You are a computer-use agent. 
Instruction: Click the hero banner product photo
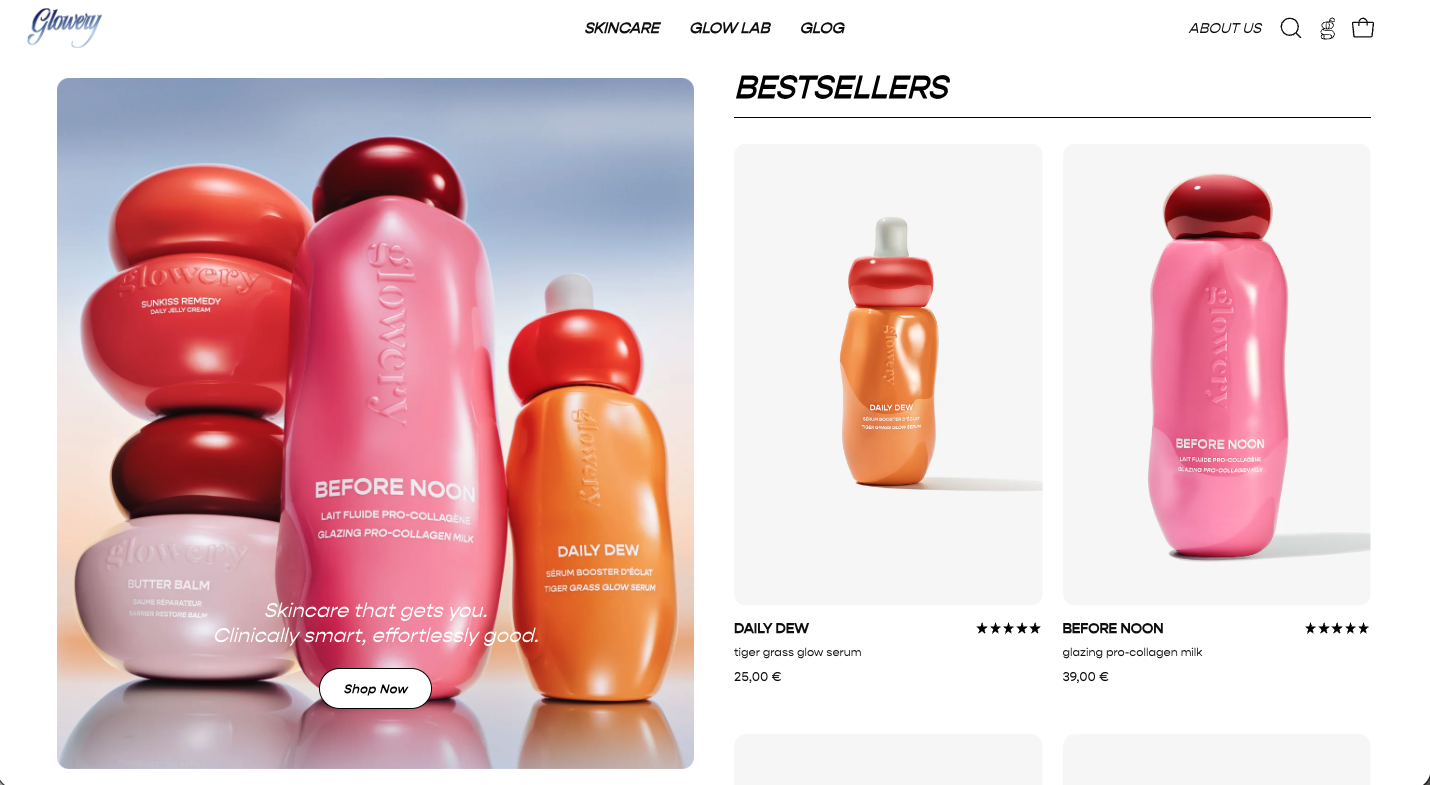coord(375,423)
